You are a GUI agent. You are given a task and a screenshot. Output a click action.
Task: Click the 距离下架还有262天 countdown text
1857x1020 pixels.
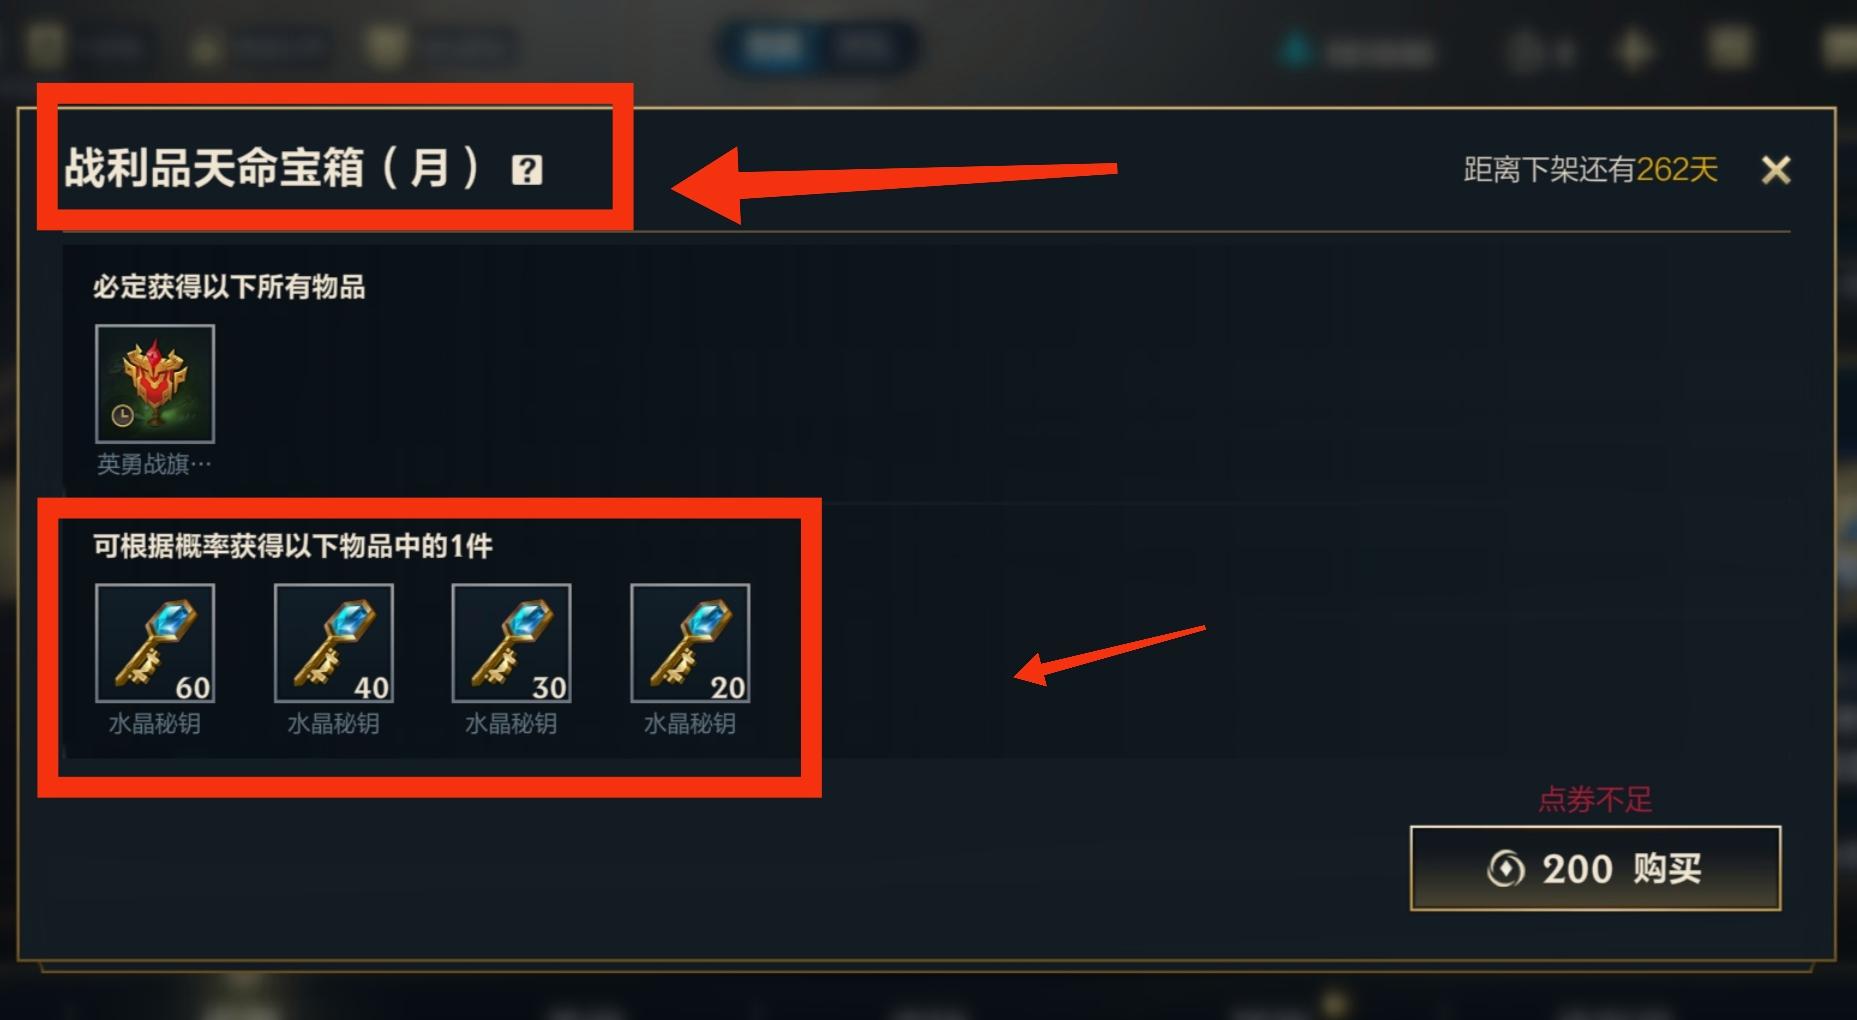[x=1590, y=170]
